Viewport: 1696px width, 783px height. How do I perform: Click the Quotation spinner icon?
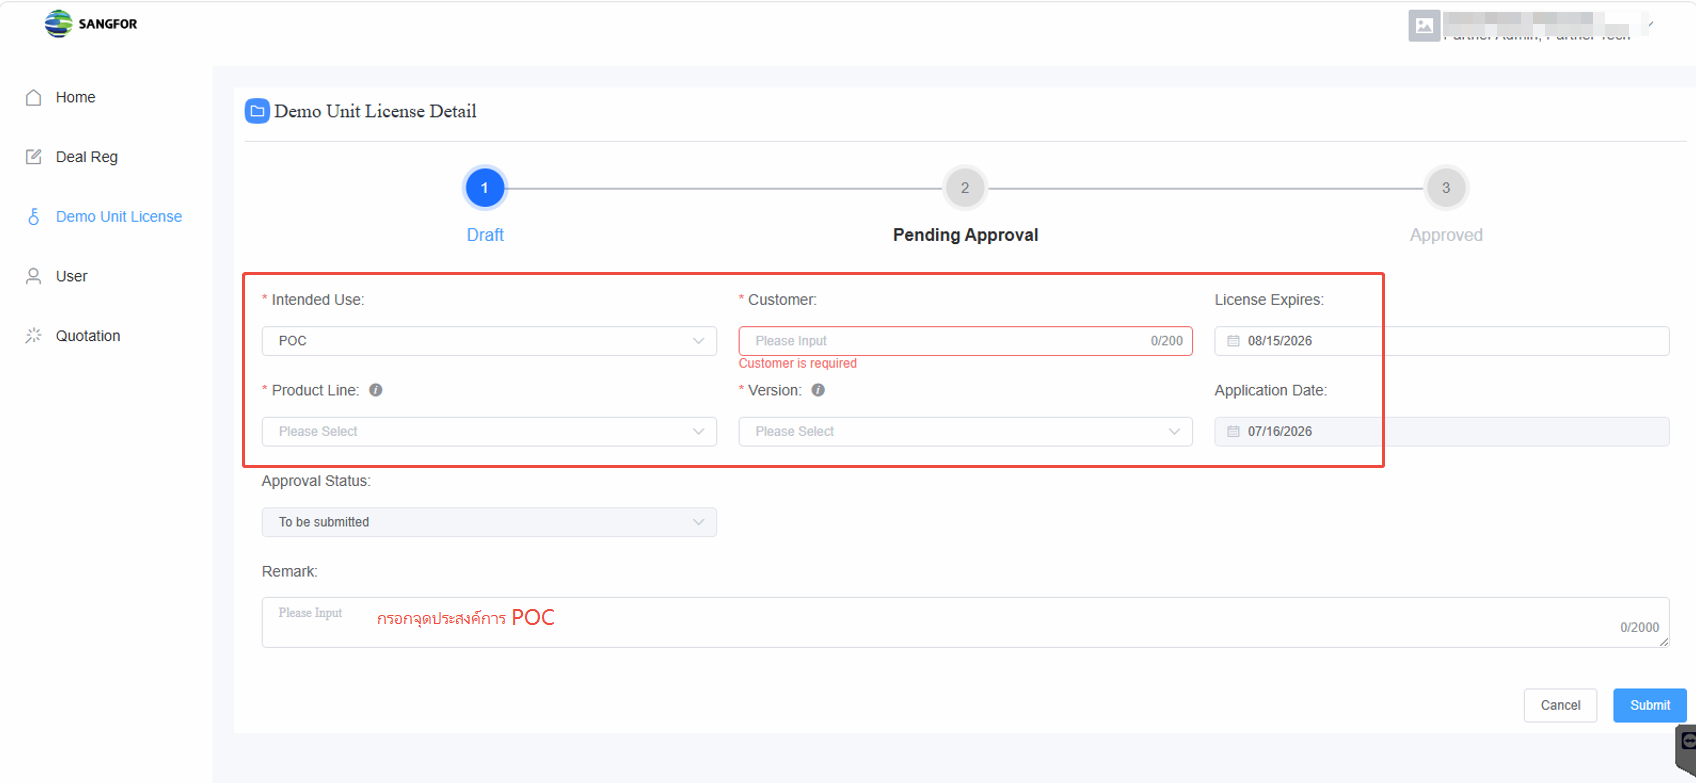point(34,336)
